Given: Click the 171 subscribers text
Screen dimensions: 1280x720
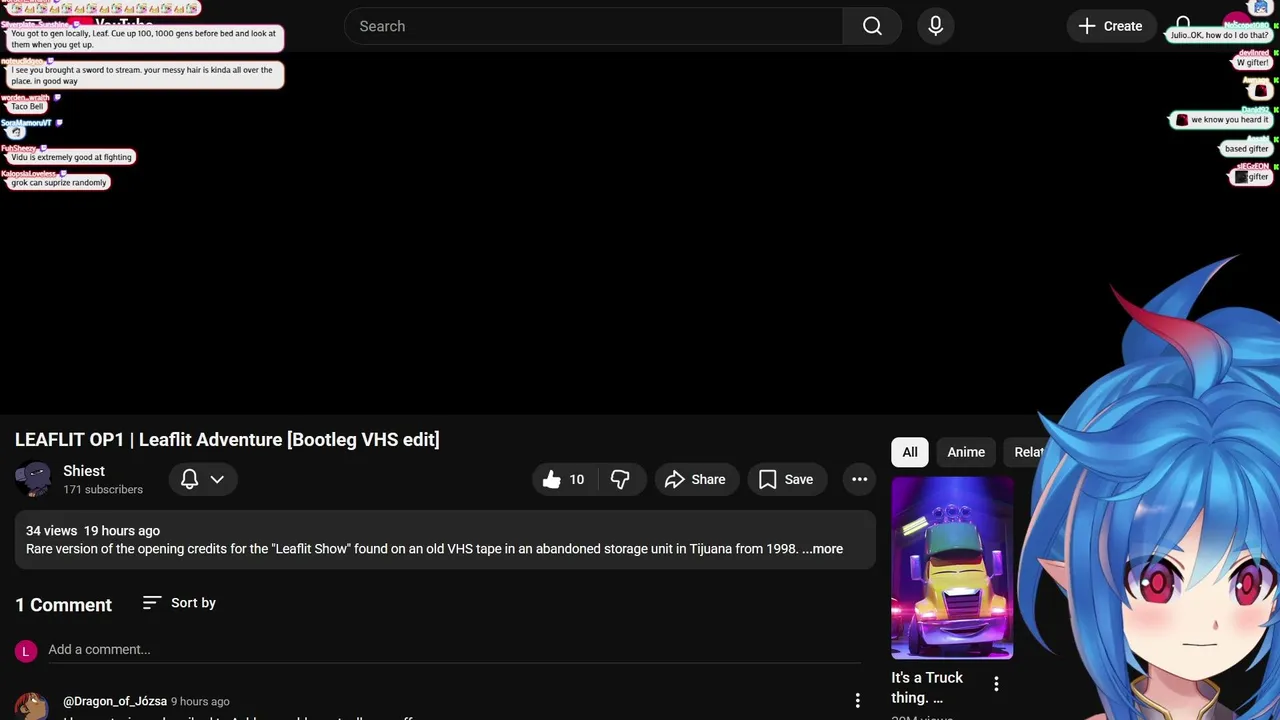Looking at the screenshot, I should (x=103, y=490).
